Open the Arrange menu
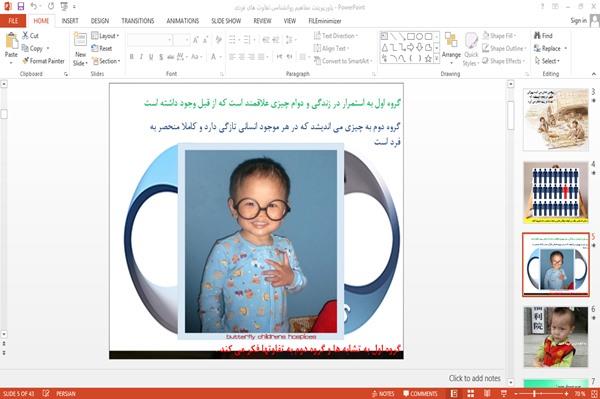Viewport: 600px width, 399px height. 451,49
